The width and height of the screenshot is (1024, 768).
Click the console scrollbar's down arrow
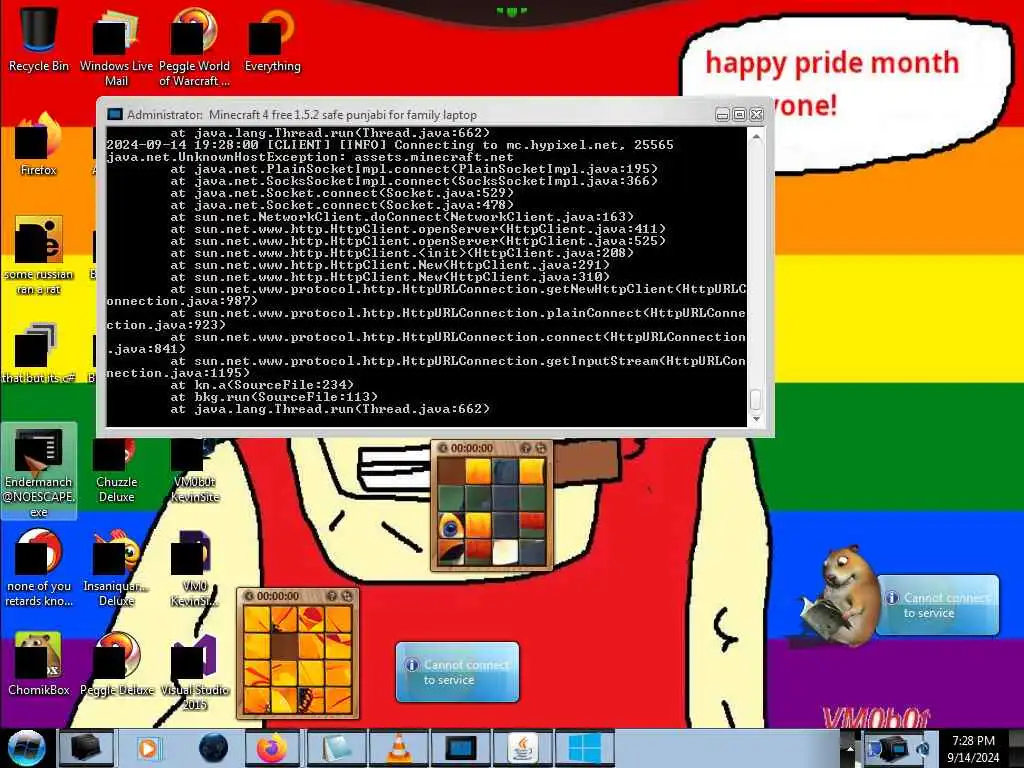click(756, 419)
